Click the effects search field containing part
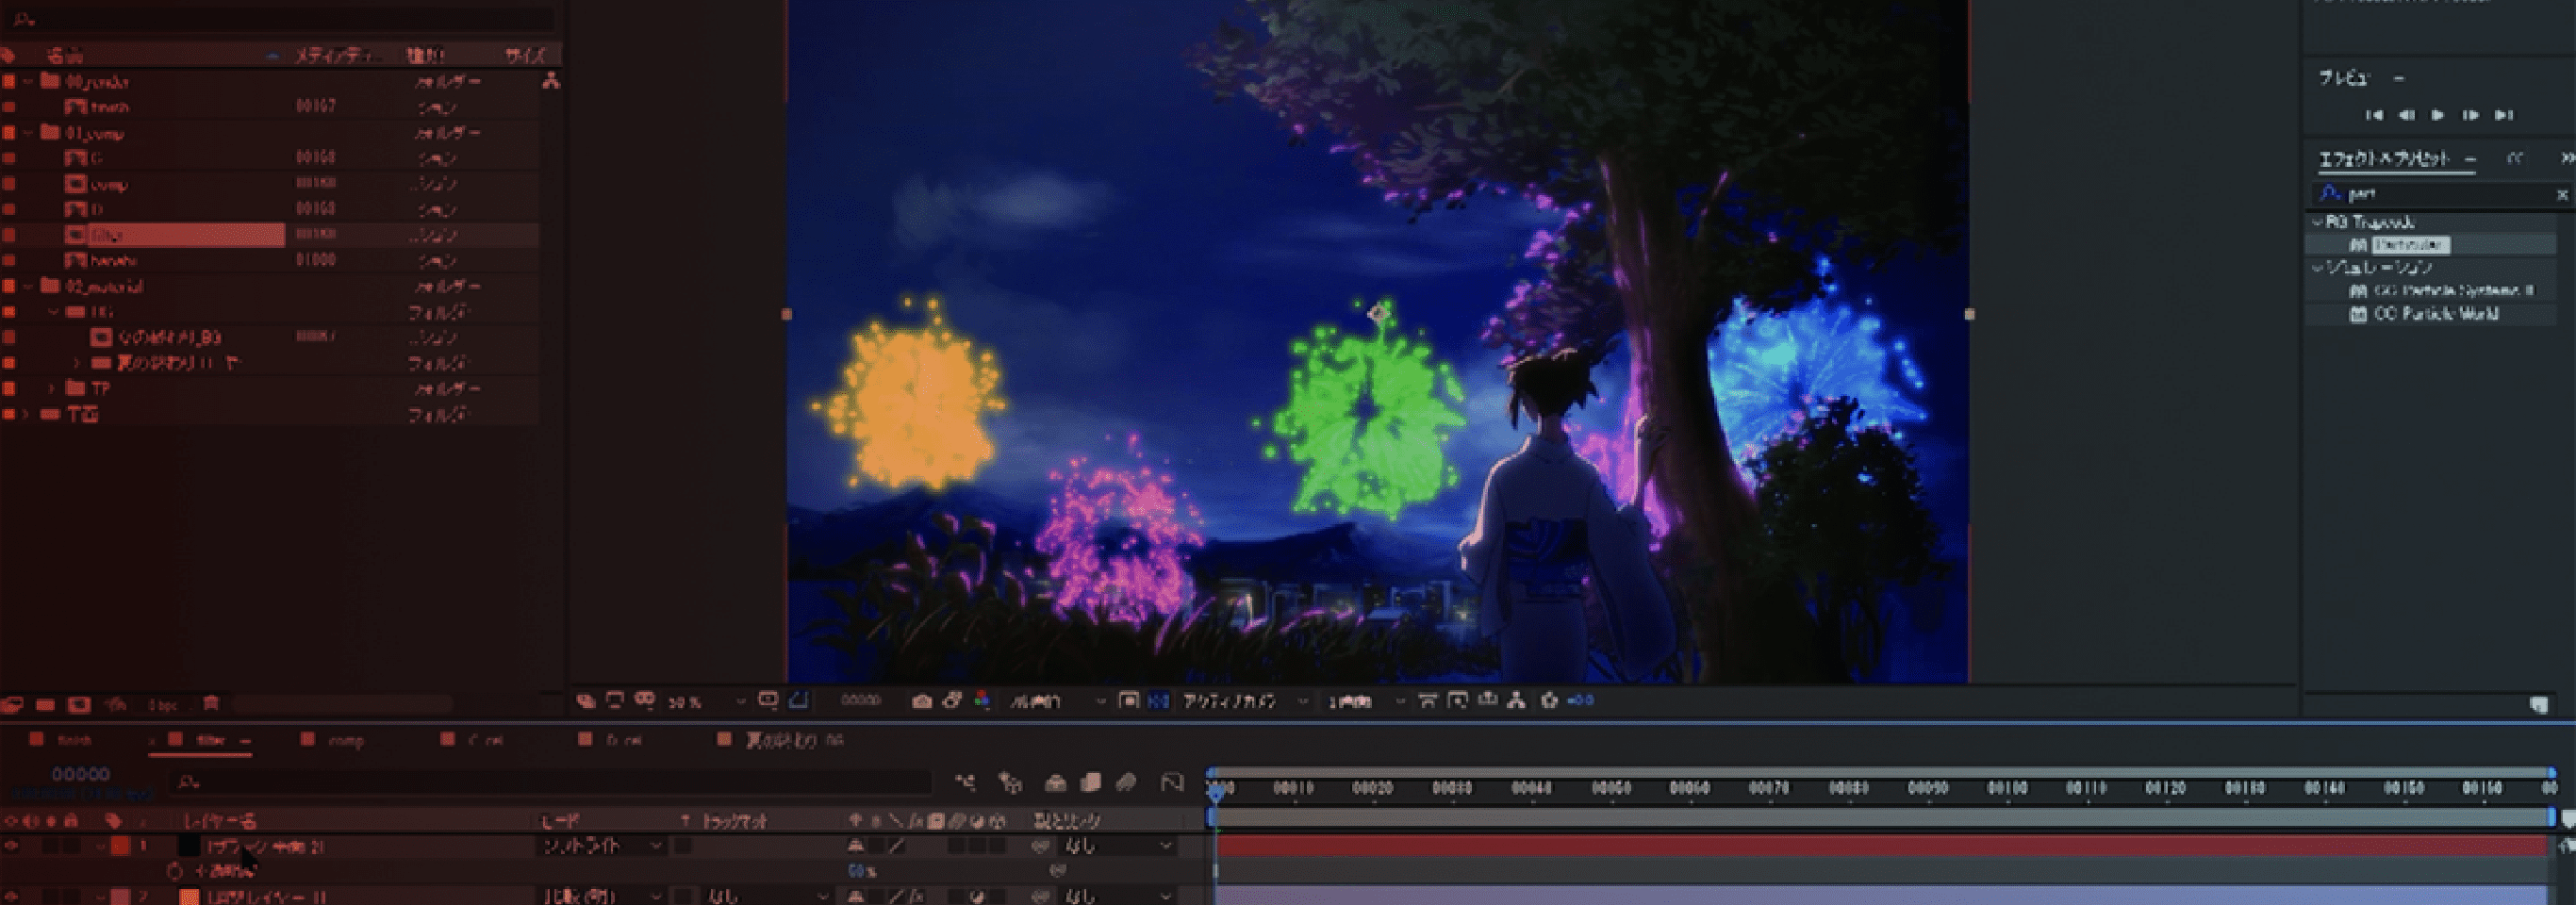Image resolution: width=2576 pixels, height=905 pixels. coord(2440,194)
